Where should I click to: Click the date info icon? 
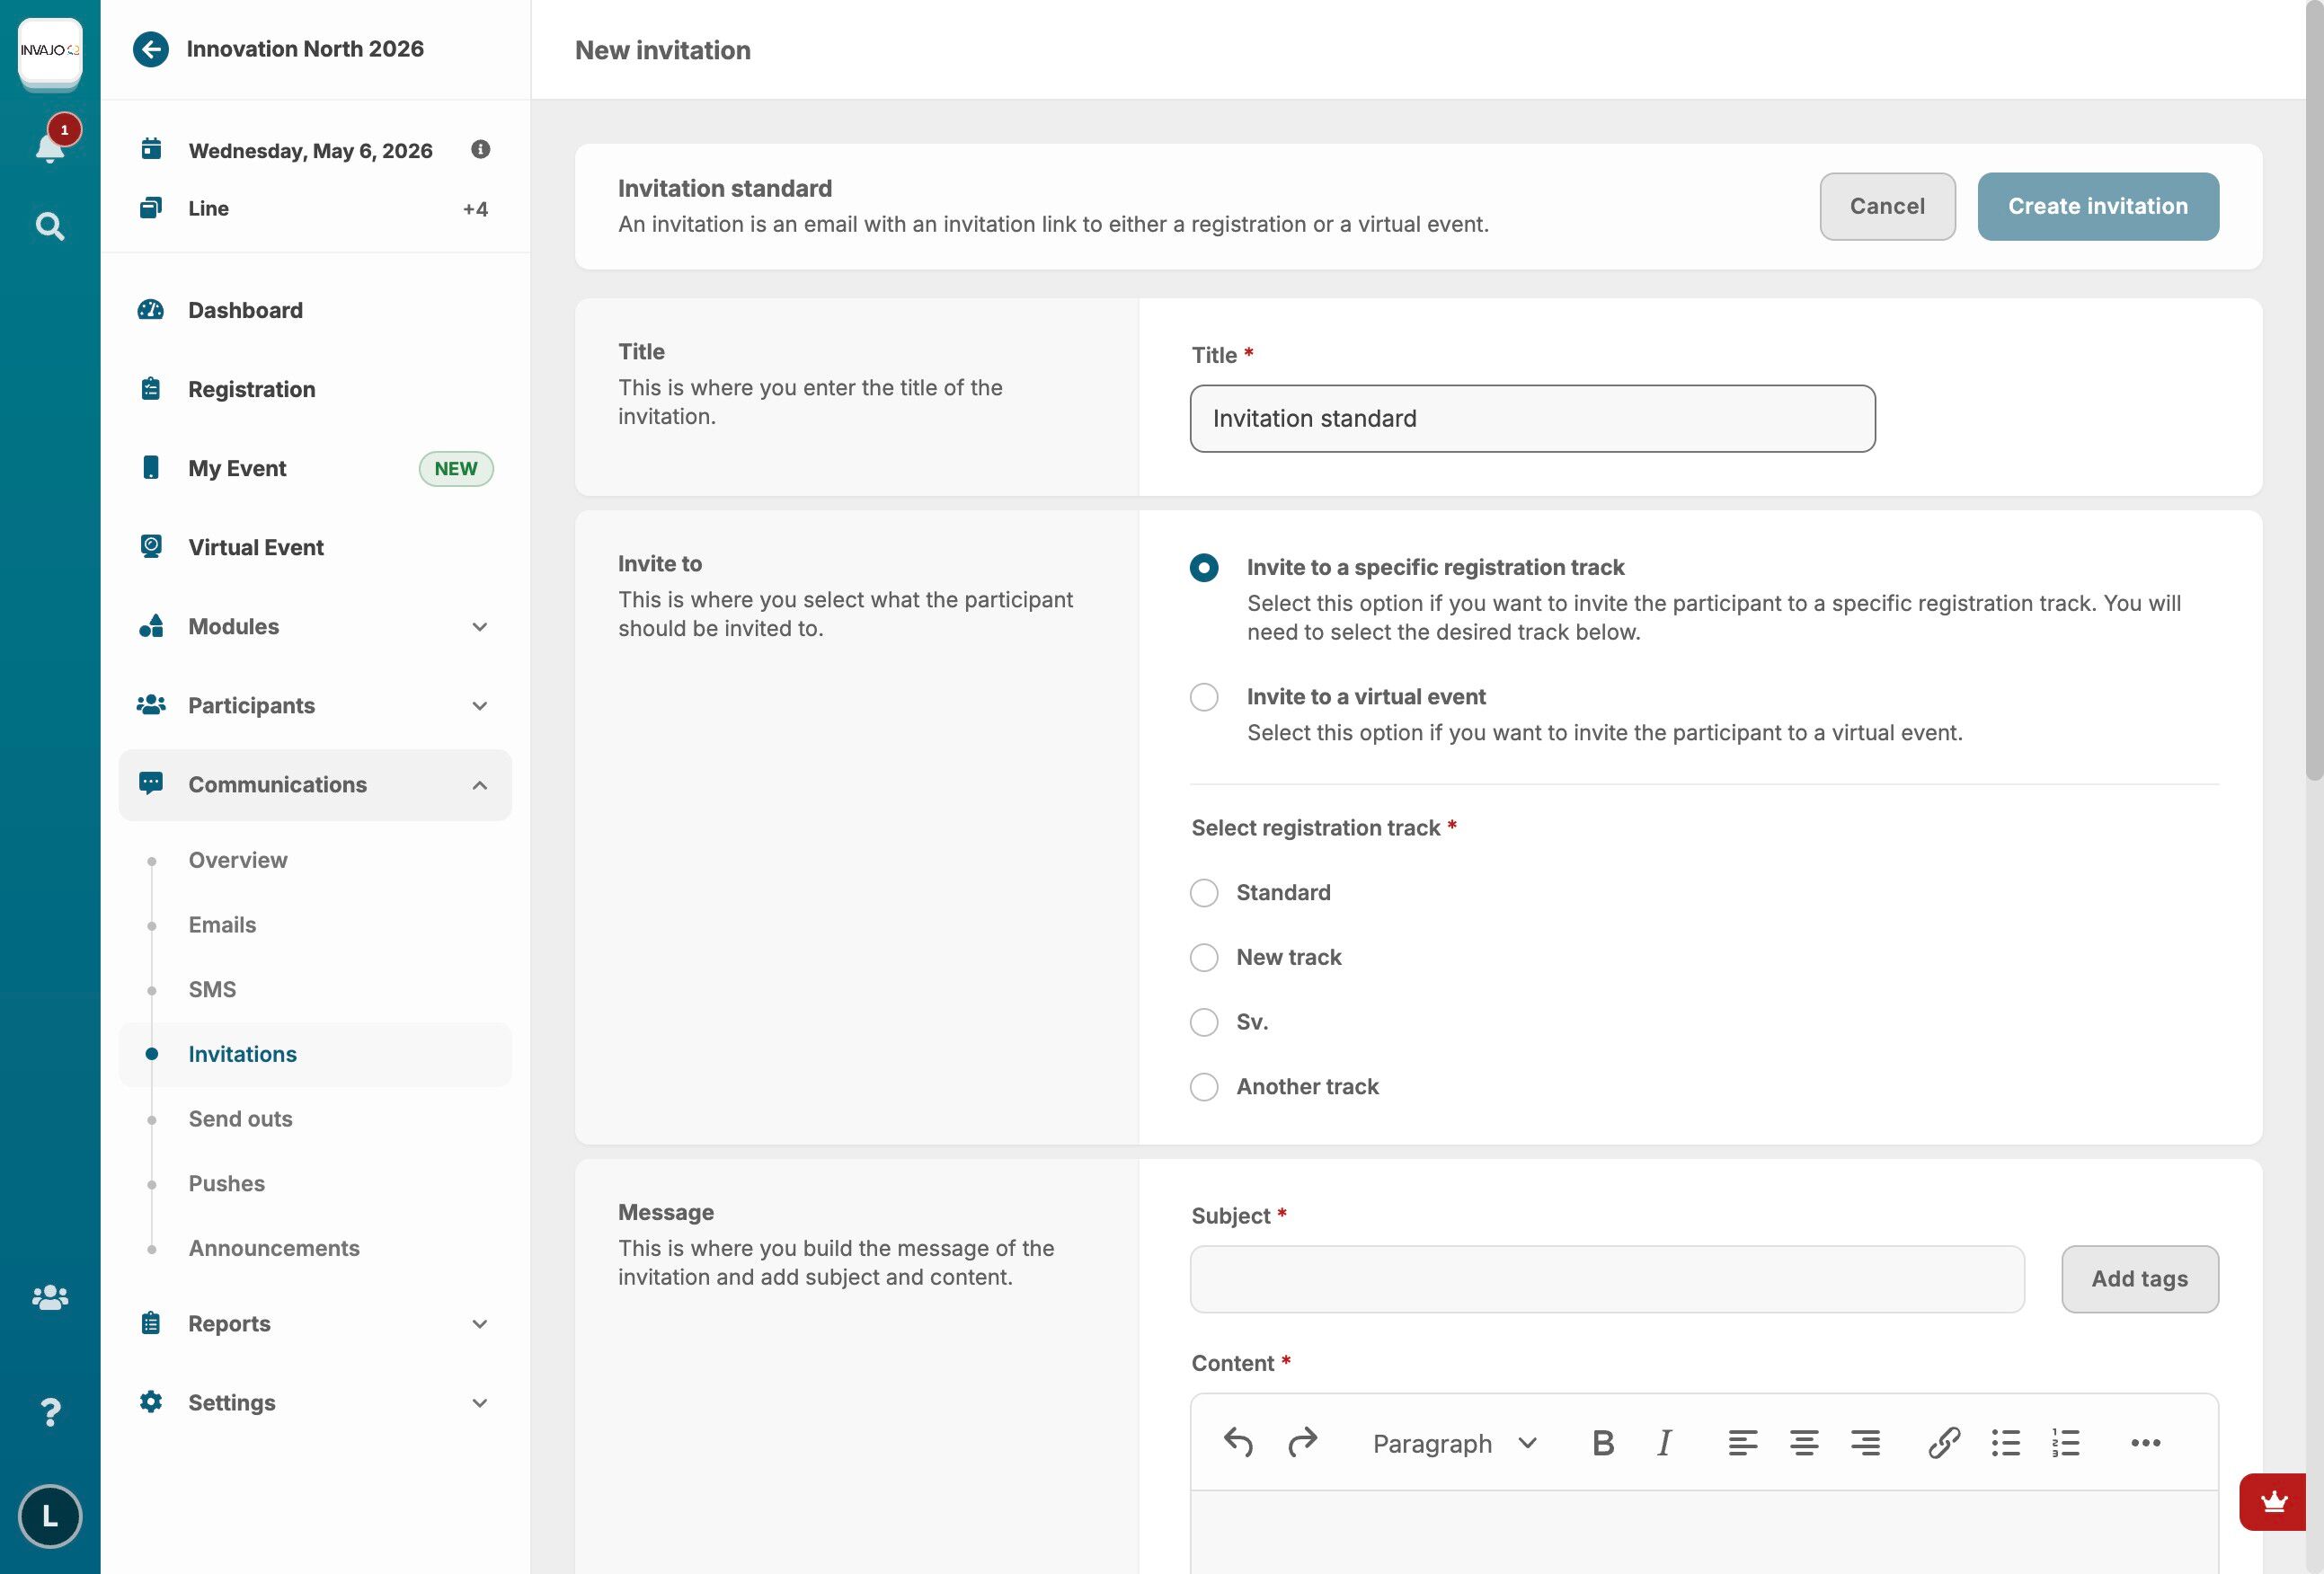pyautogui.click(x=480, y=149)
